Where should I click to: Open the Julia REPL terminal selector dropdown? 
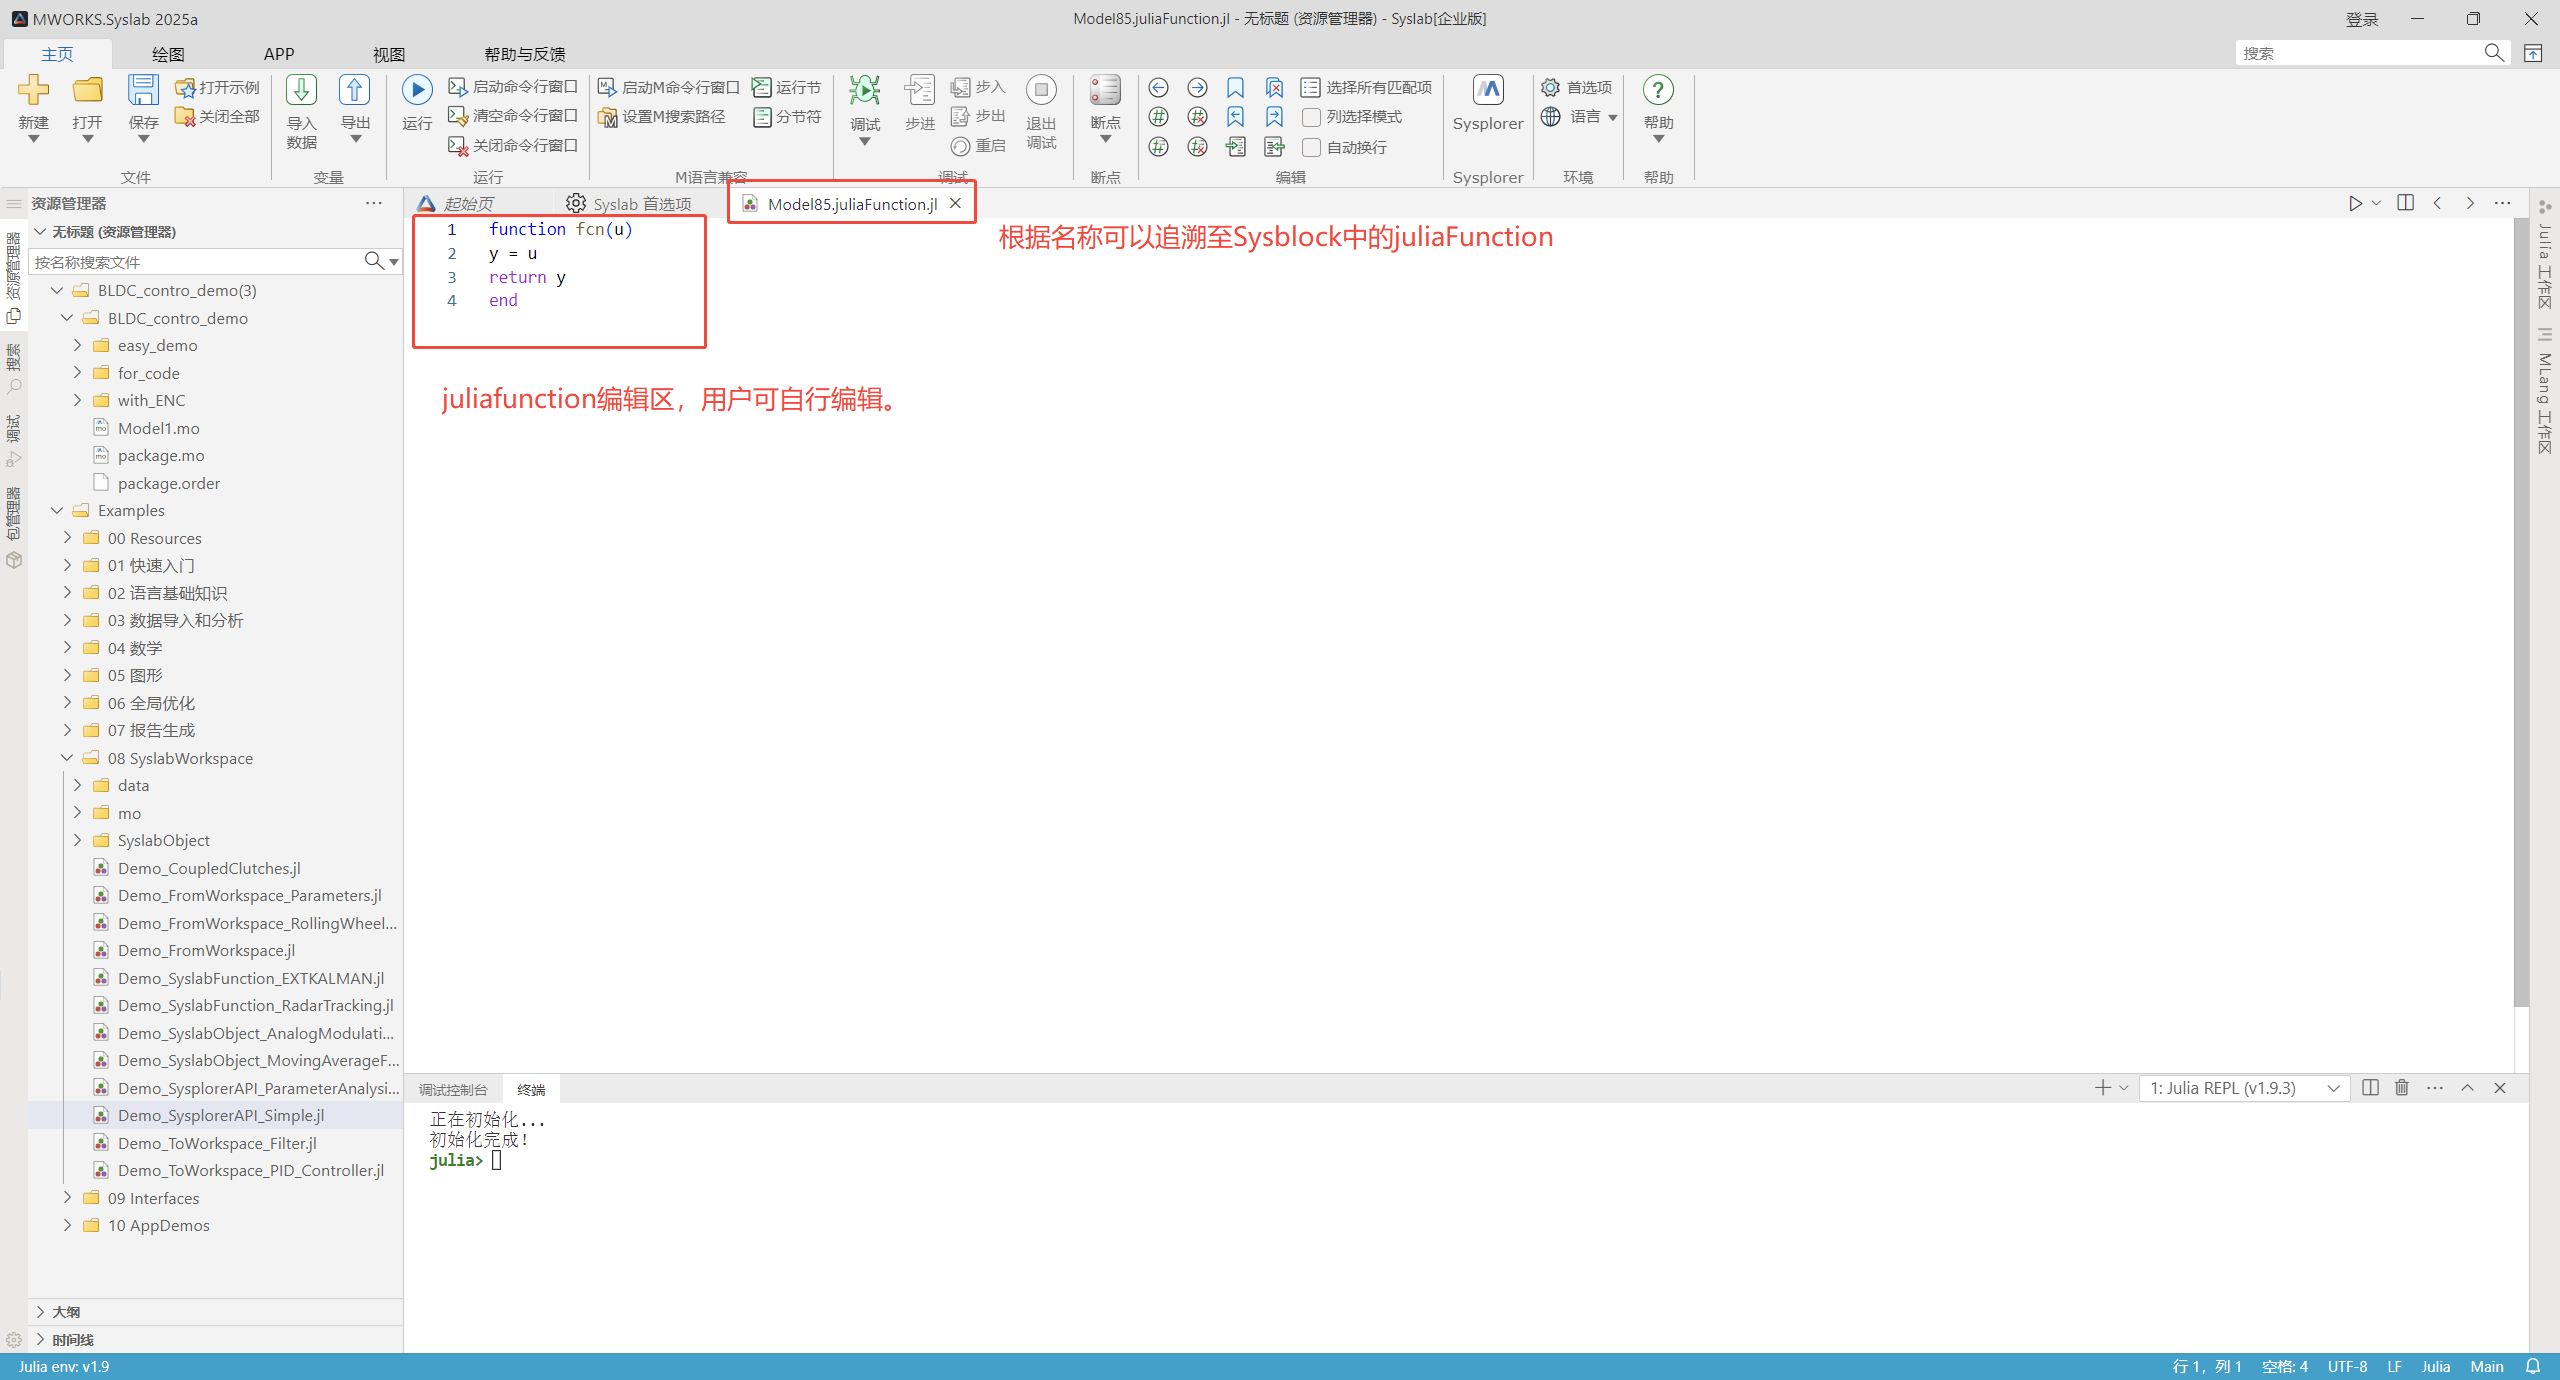[2244, 1088]
